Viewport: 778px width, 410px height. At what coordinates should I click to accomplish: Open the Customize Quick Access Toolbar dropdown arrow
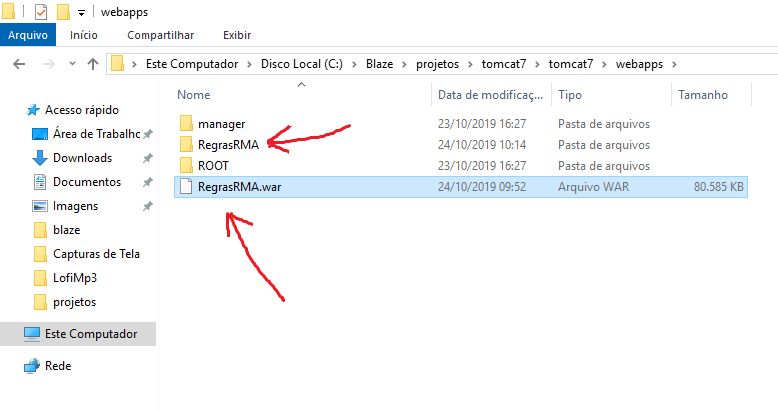pos(81,13)
